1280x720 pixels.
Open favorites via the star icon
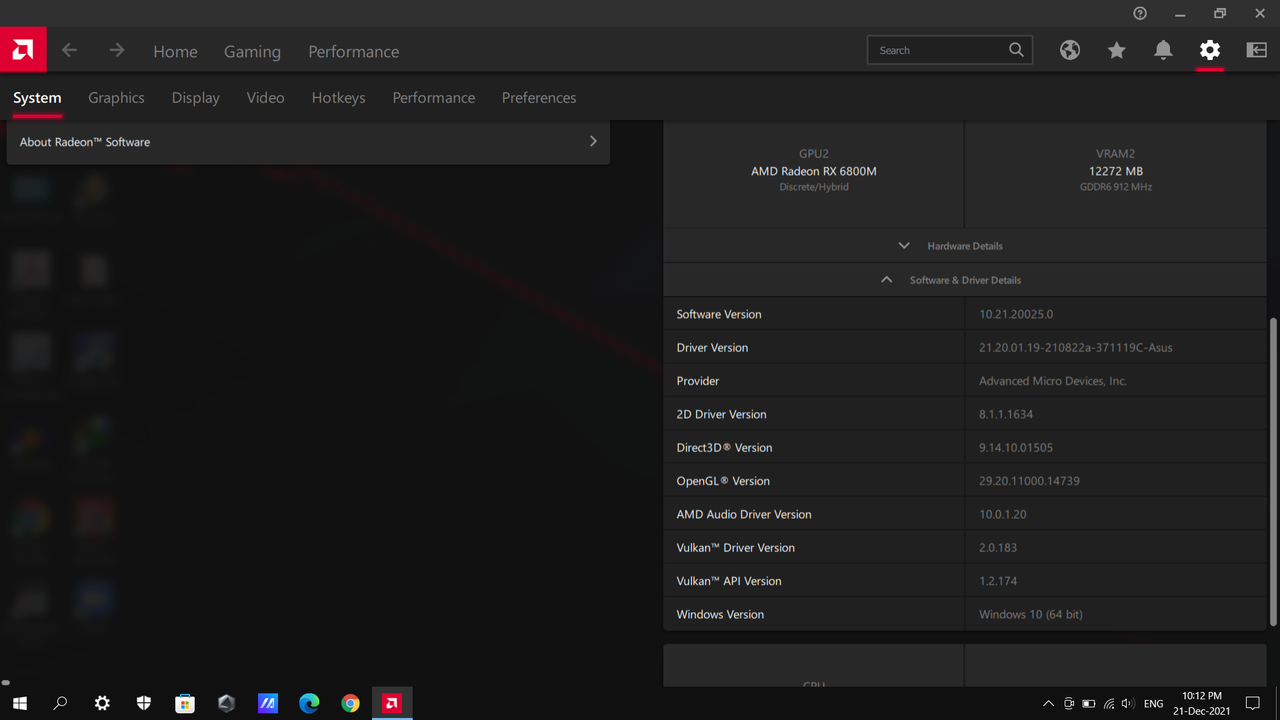[x=1116, y=50]
